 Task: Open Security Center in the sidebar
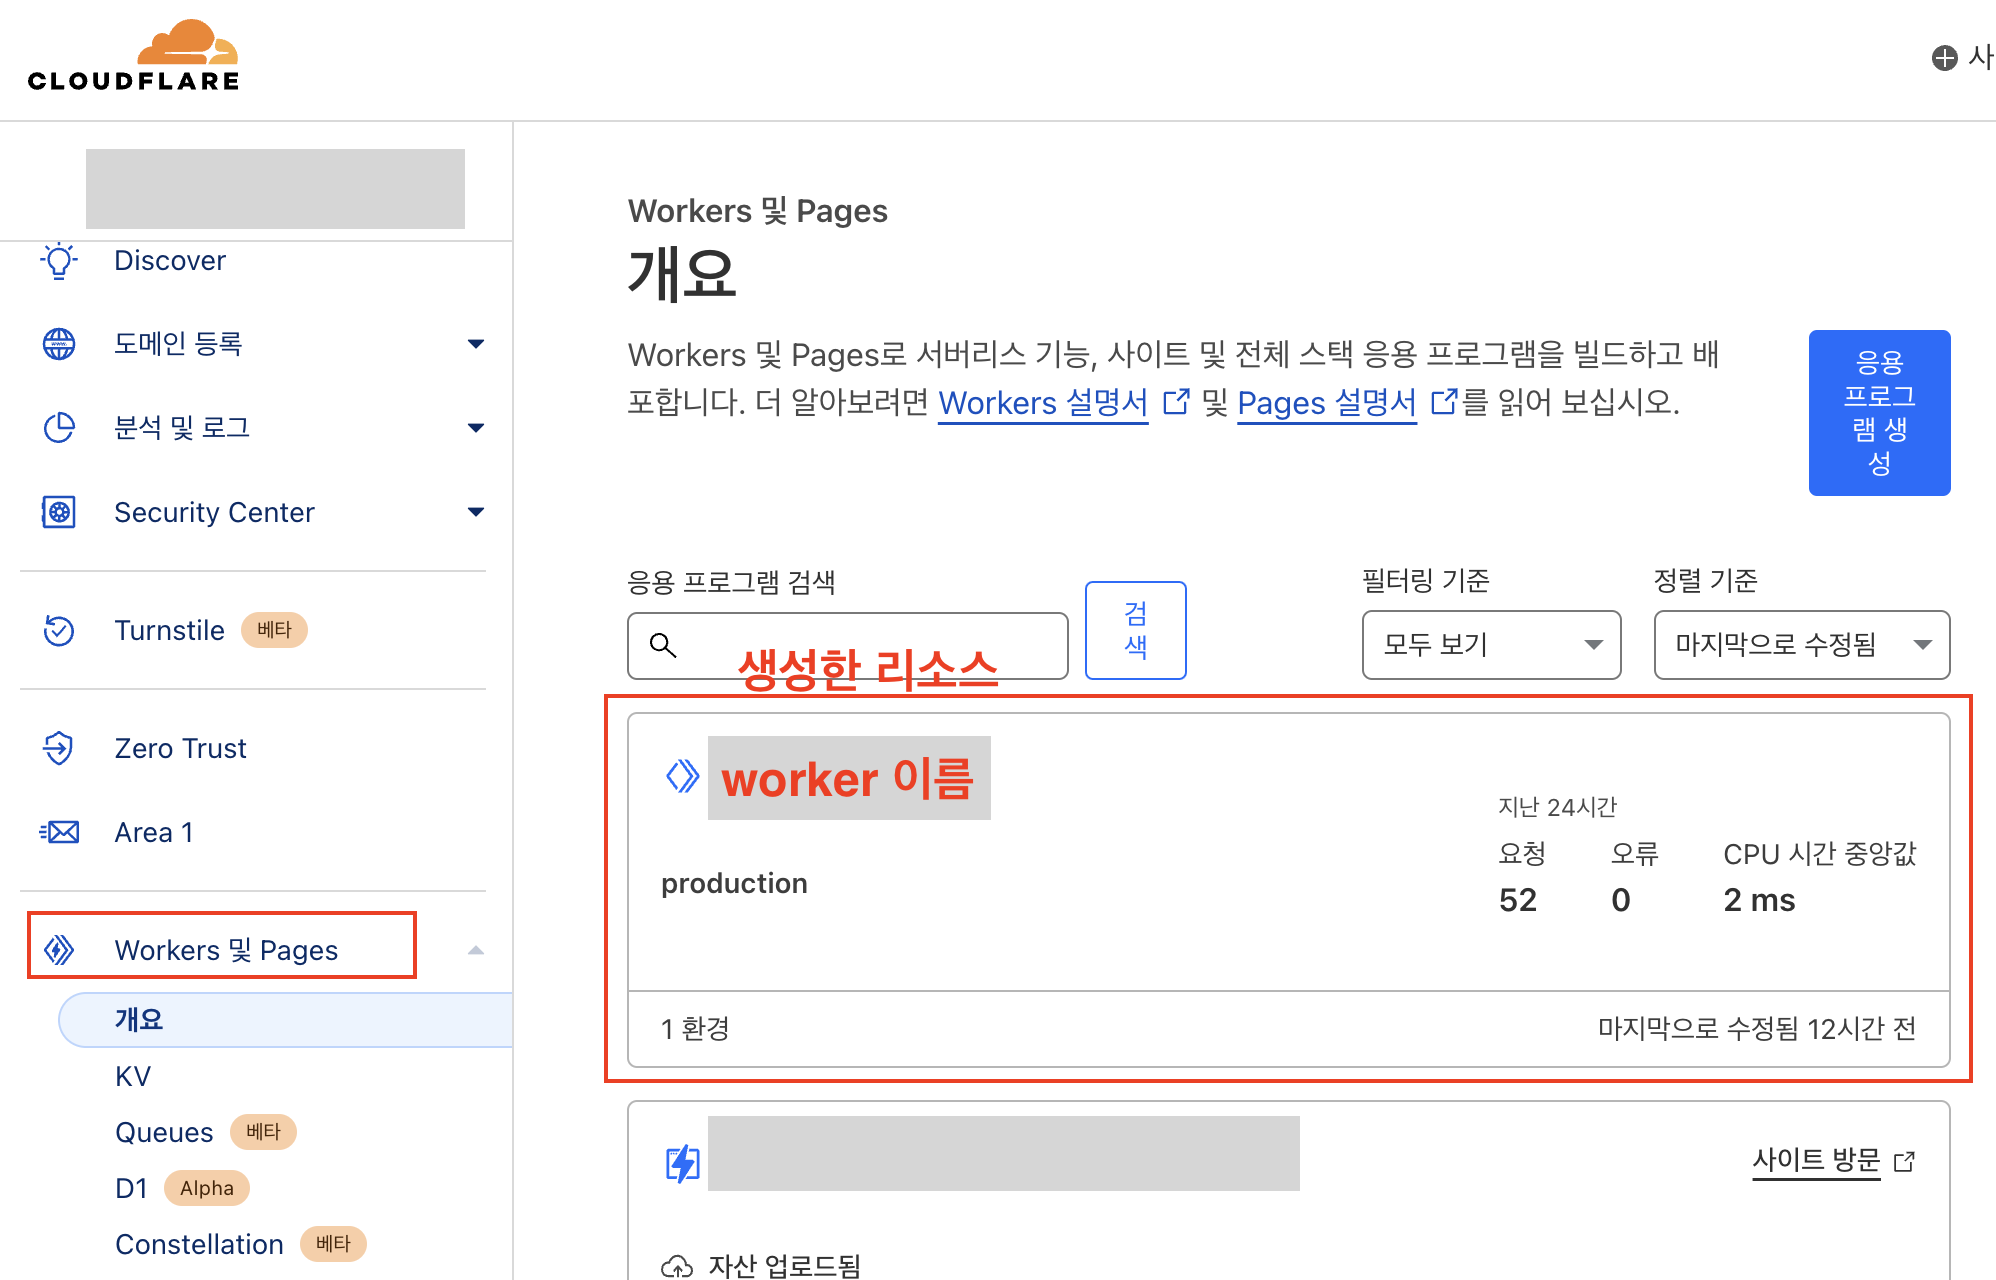[214, 512]
